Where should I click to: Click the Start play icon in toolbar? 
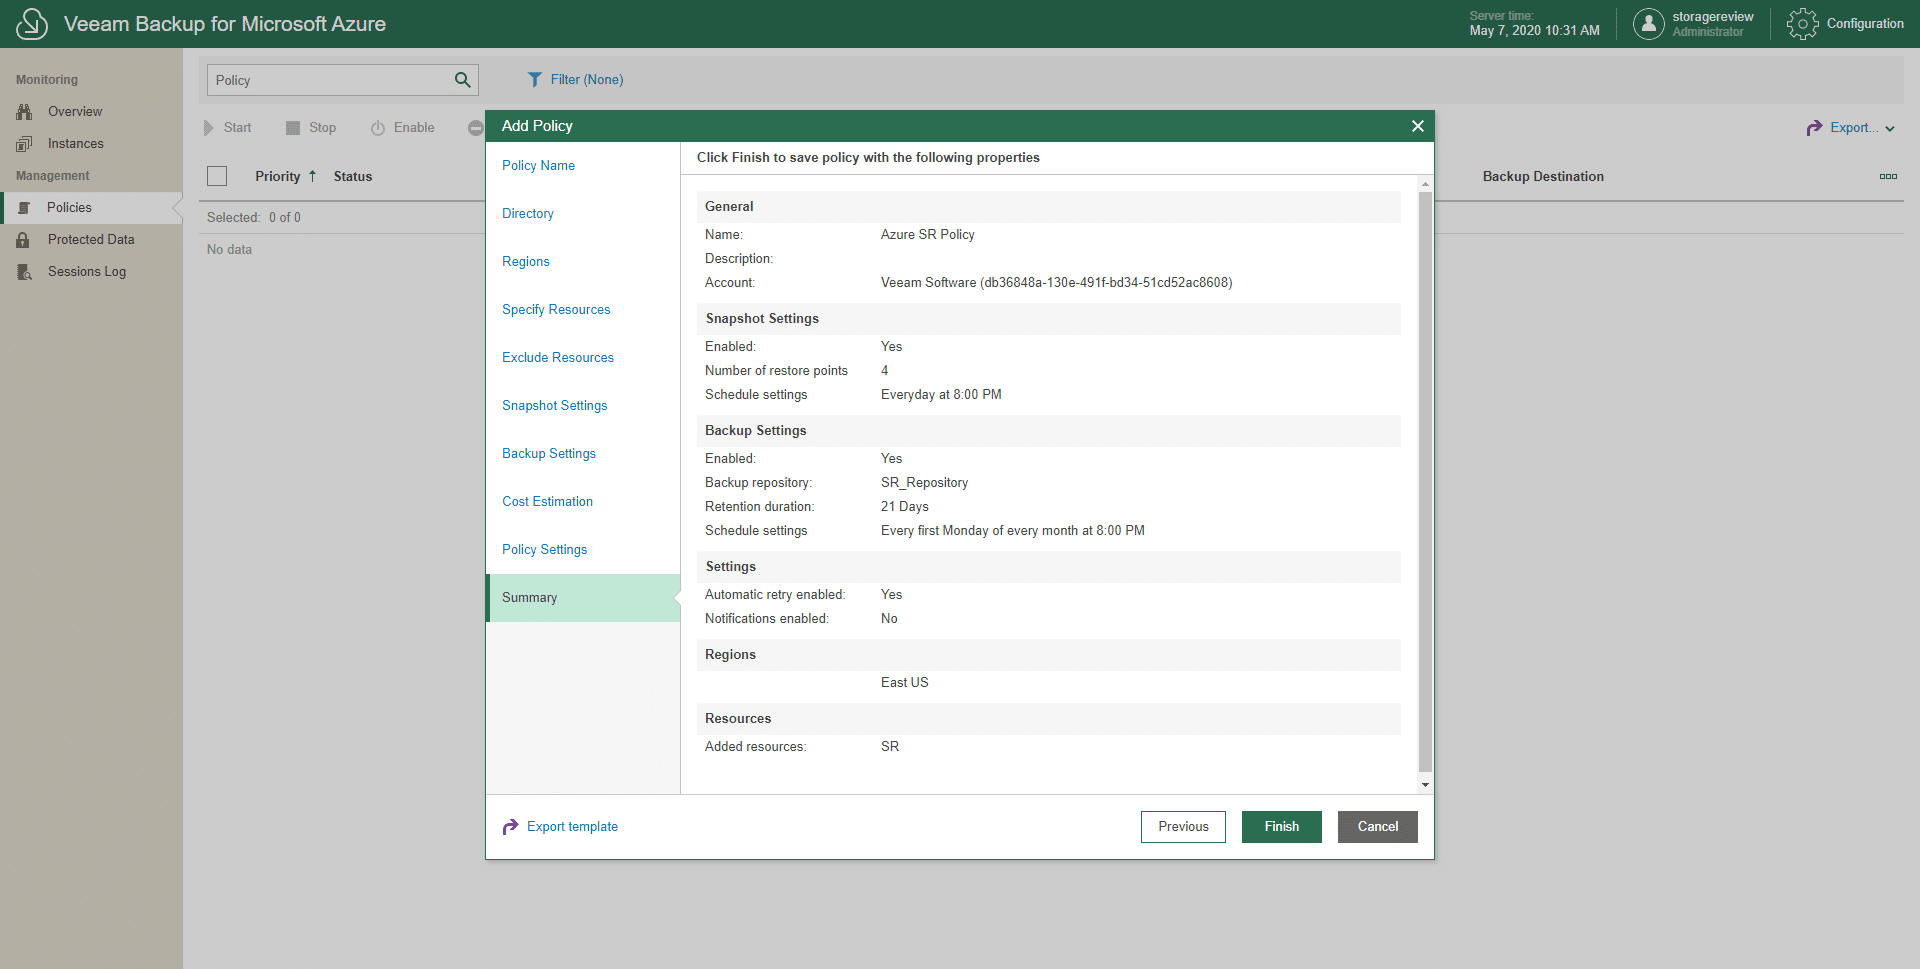click(209, 128)
